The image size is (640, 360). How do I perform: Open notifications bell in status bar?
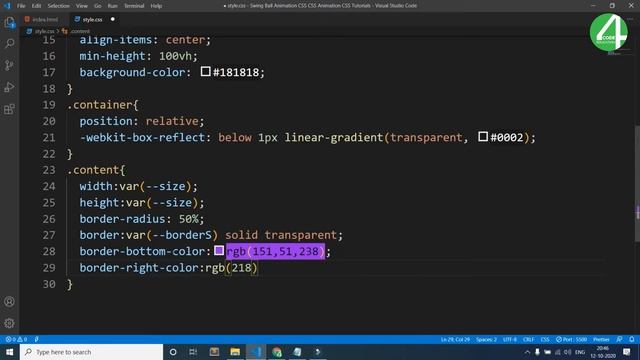(631, 339)
